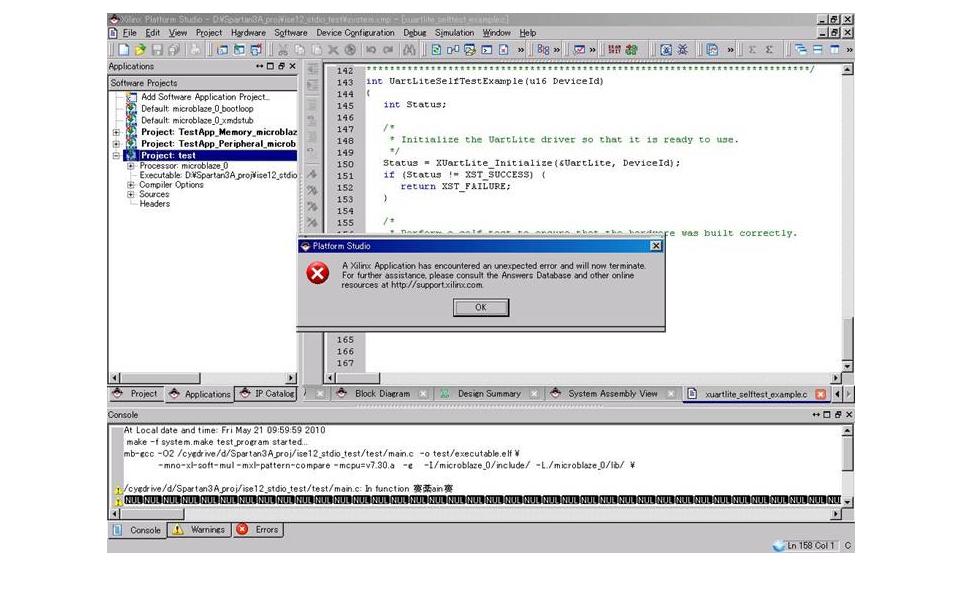Viewport: 960px width, 600px height.
Task: Open the Device Configuration menu
Action: pyautogui.click(x=355, y=33)
